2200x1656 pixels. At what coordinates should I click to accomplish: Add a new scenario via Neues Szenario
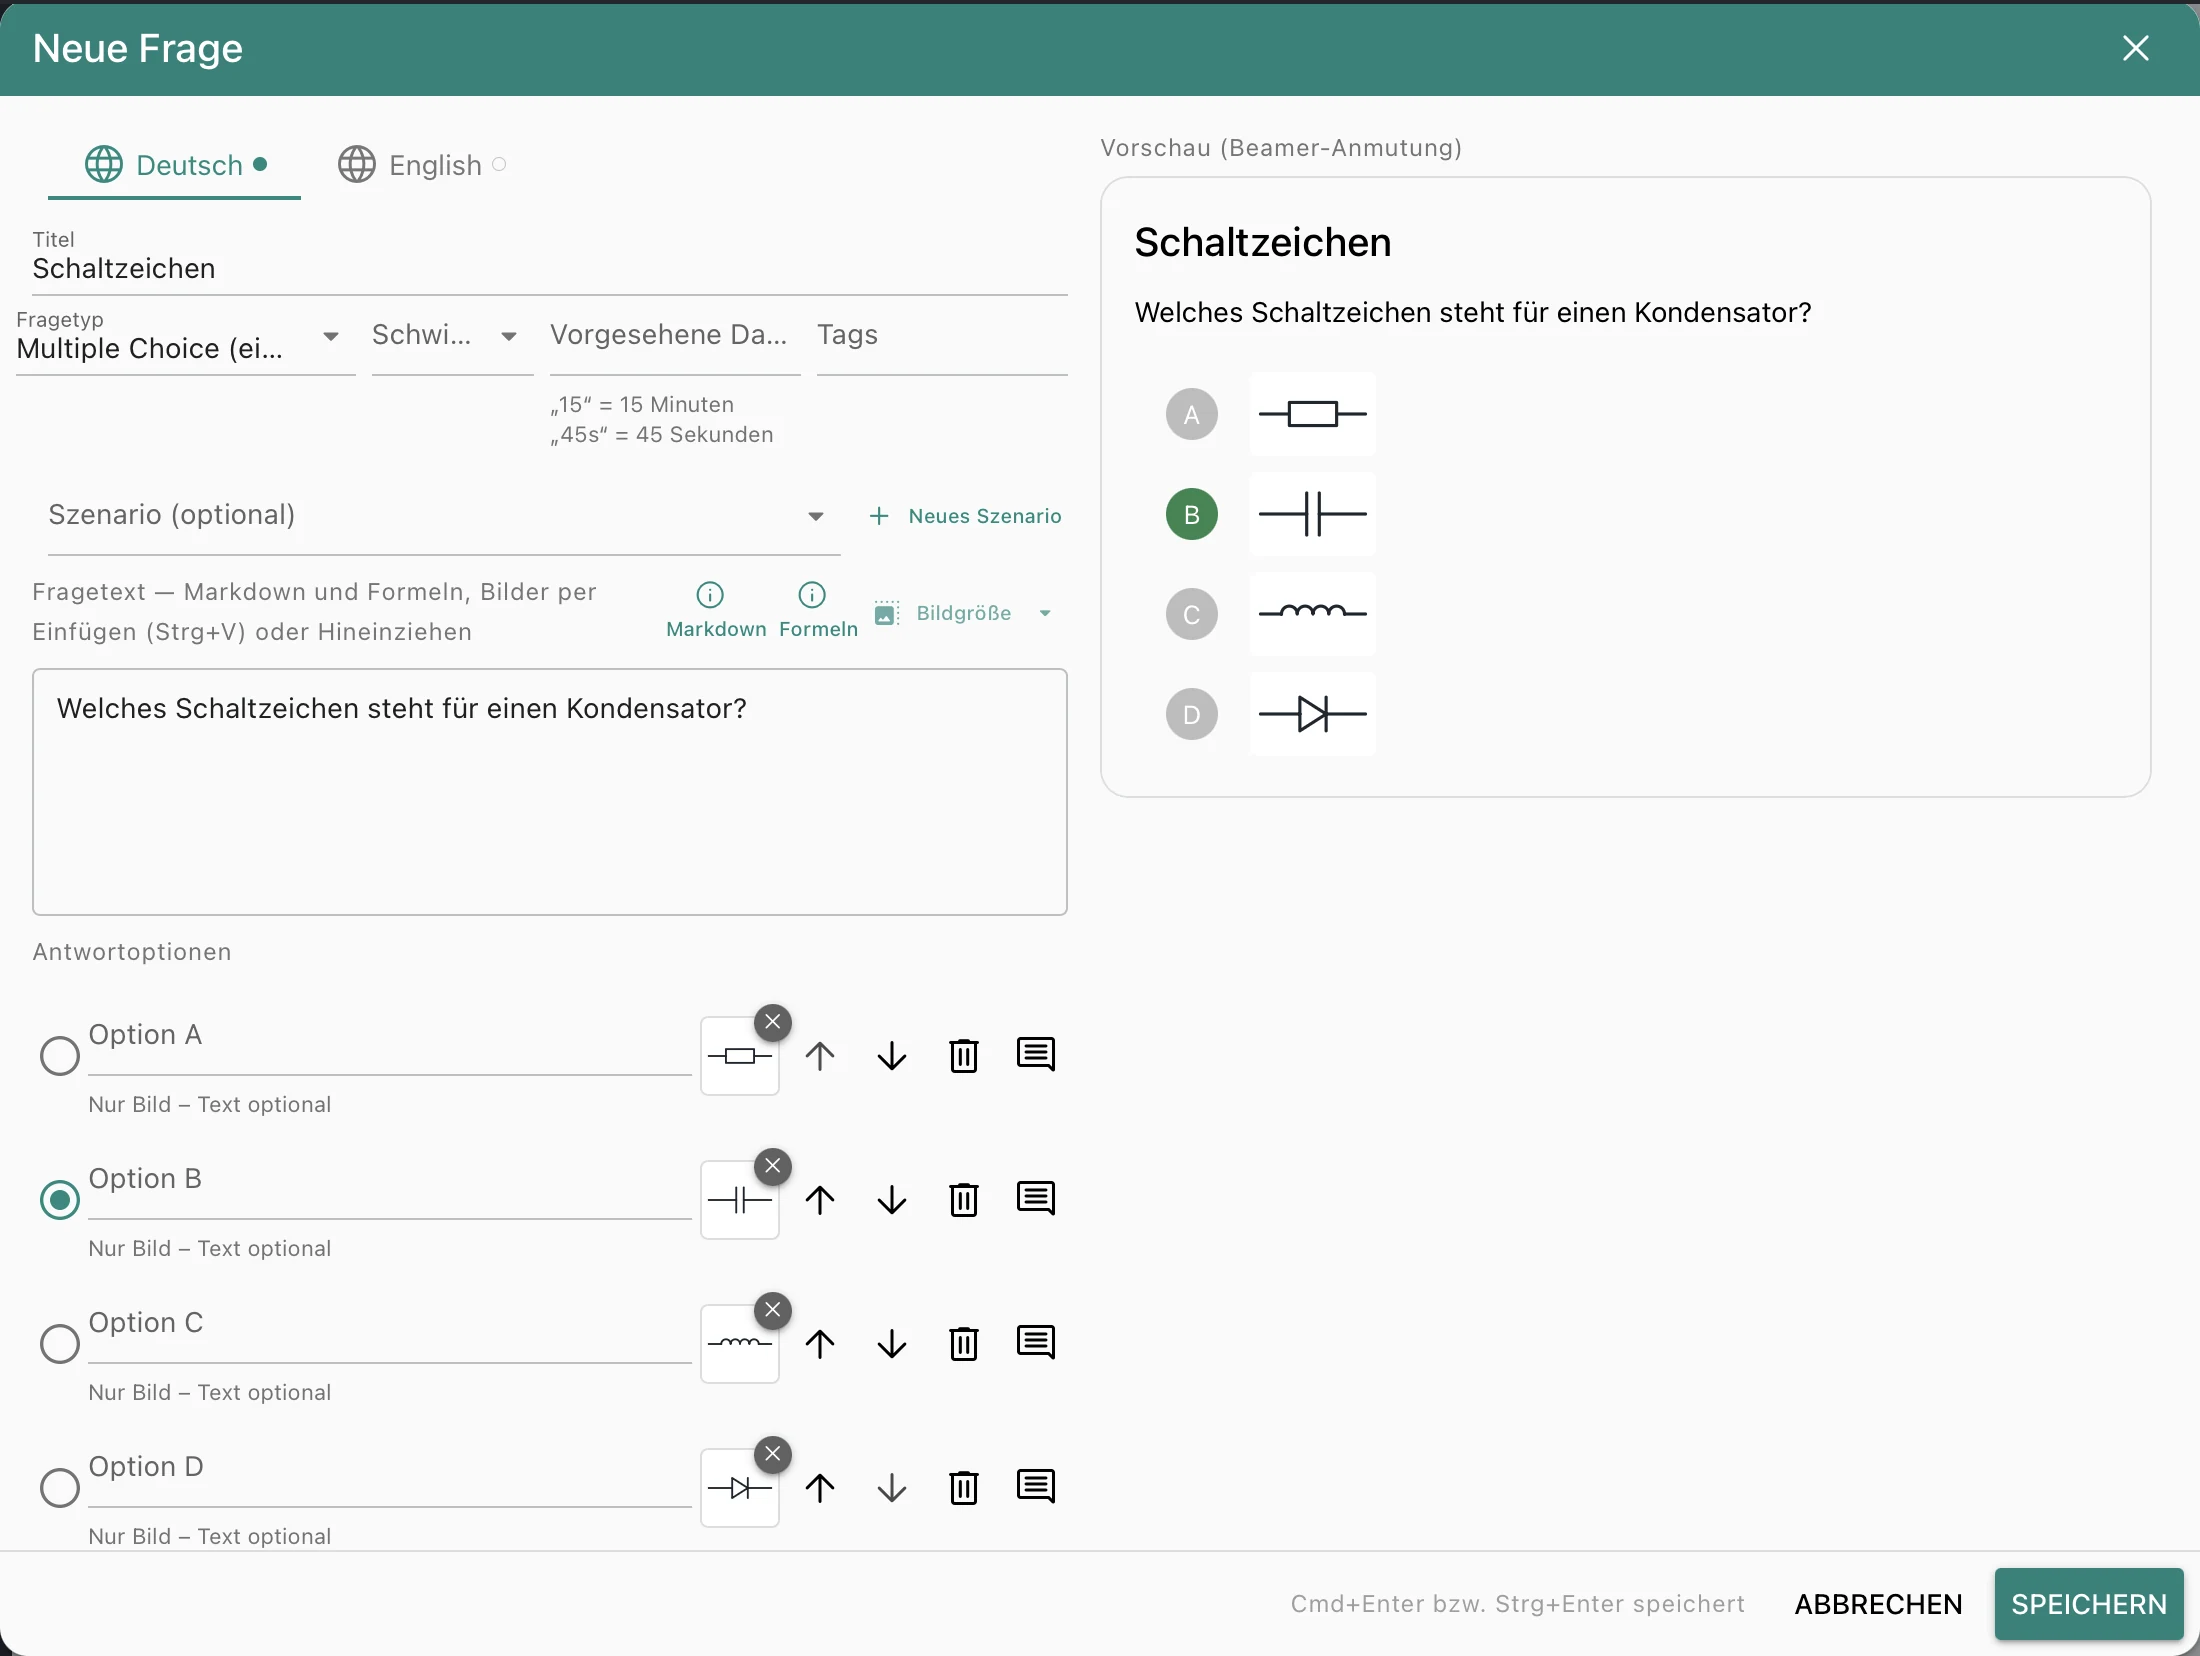[x=966, y=516]
